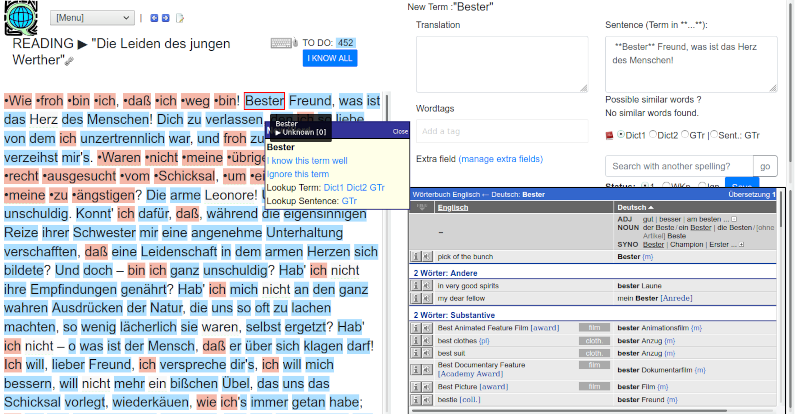Click info icon for Best Documentary Feature
Screen dimensions: 800x414
[x=416, y=370]
